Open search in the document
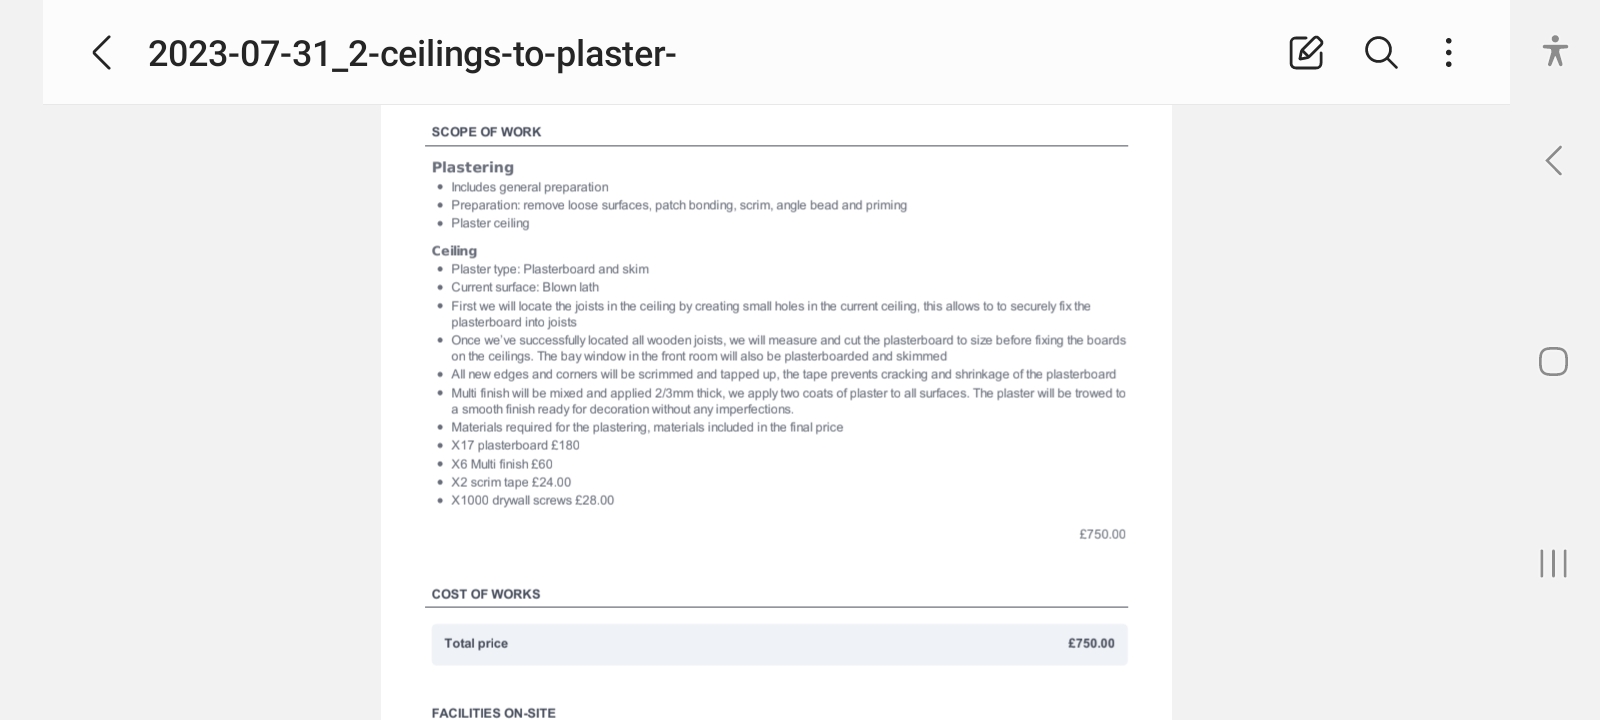This screenshot has height=720, width=1600. tap(1381, 53)
